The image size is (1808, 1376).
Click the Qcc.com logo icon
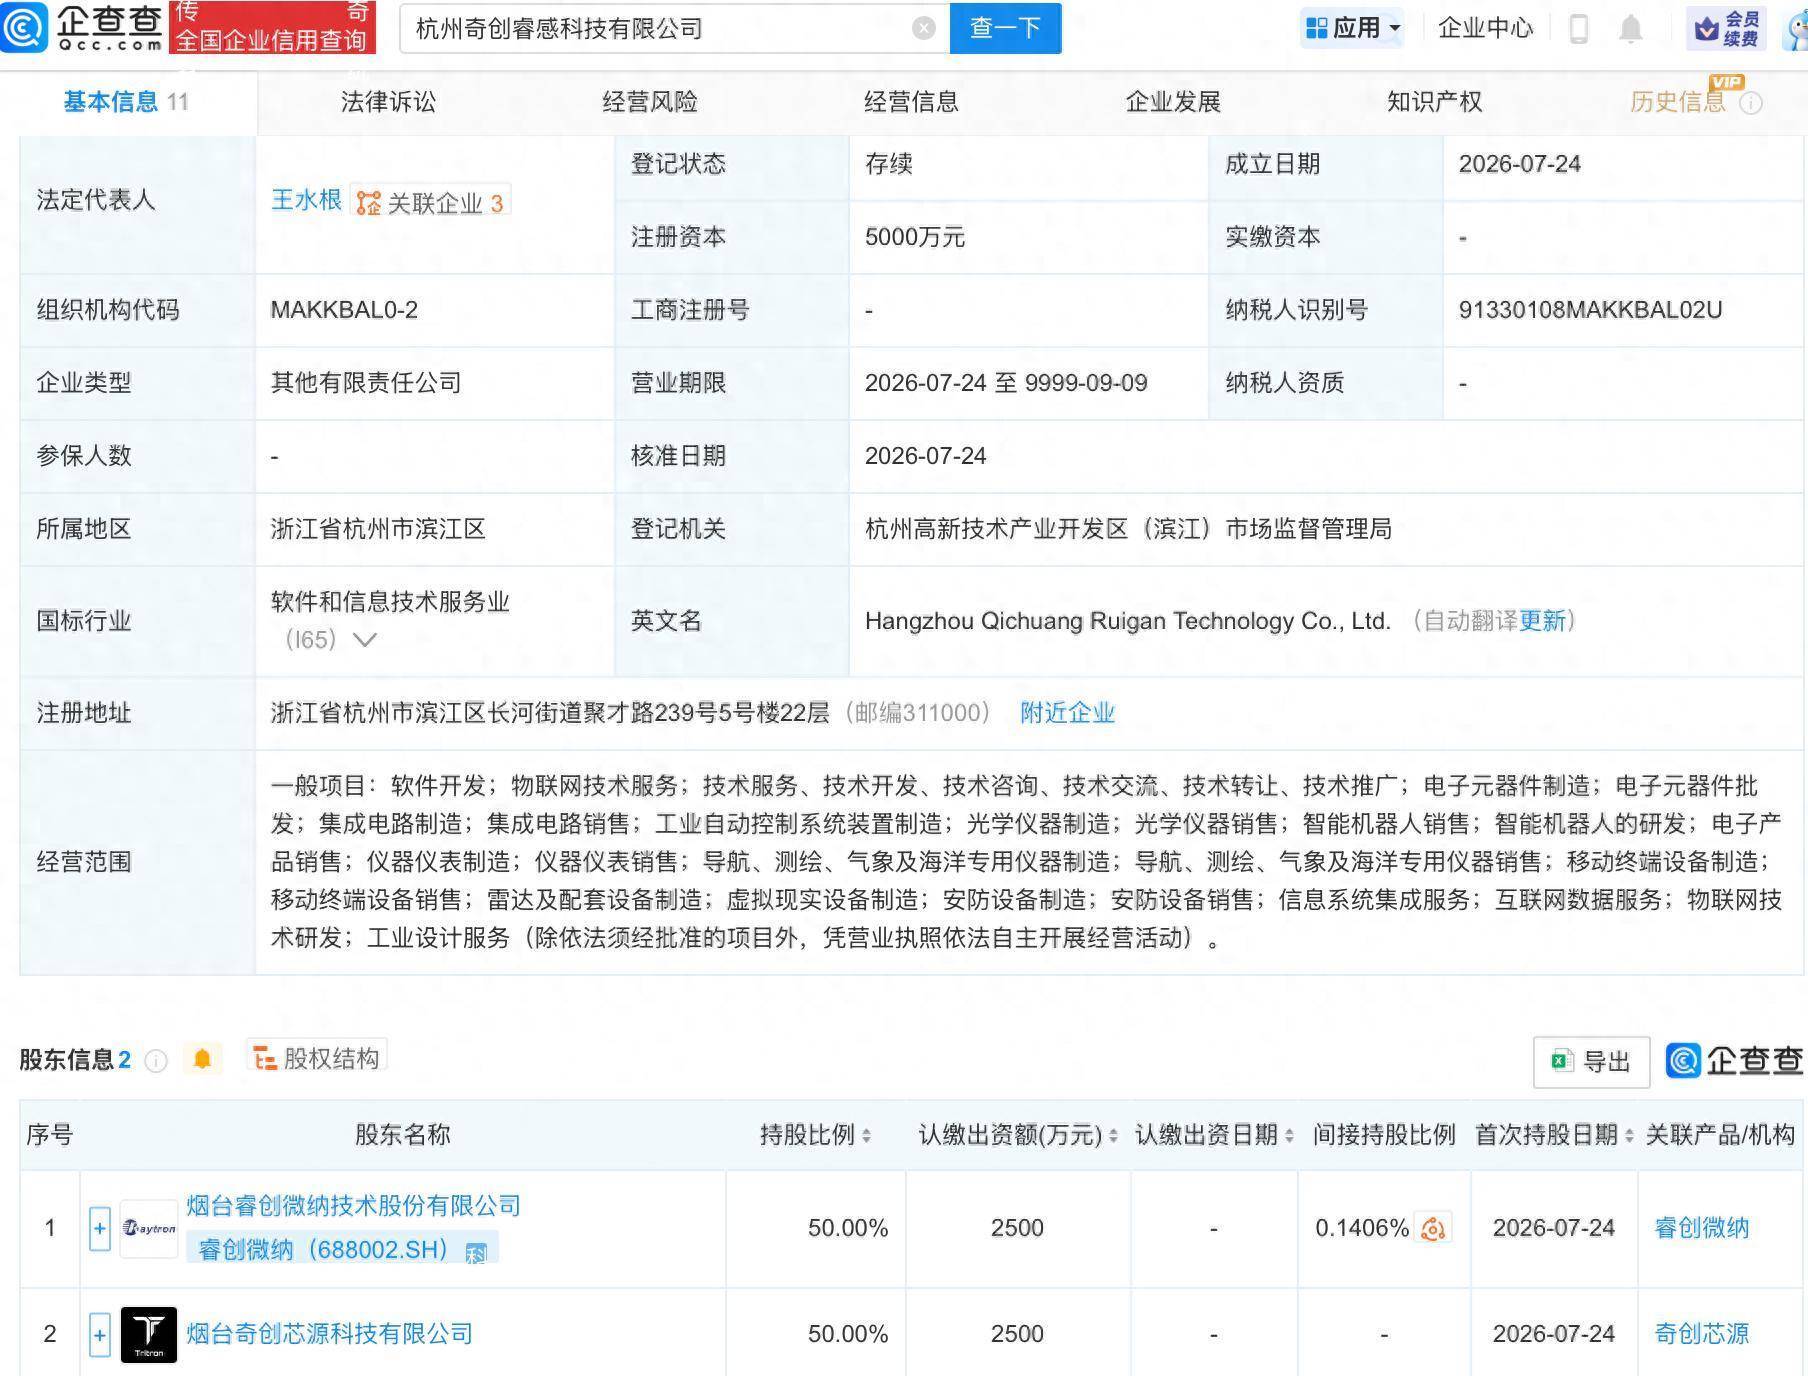(x=24, y=27)
